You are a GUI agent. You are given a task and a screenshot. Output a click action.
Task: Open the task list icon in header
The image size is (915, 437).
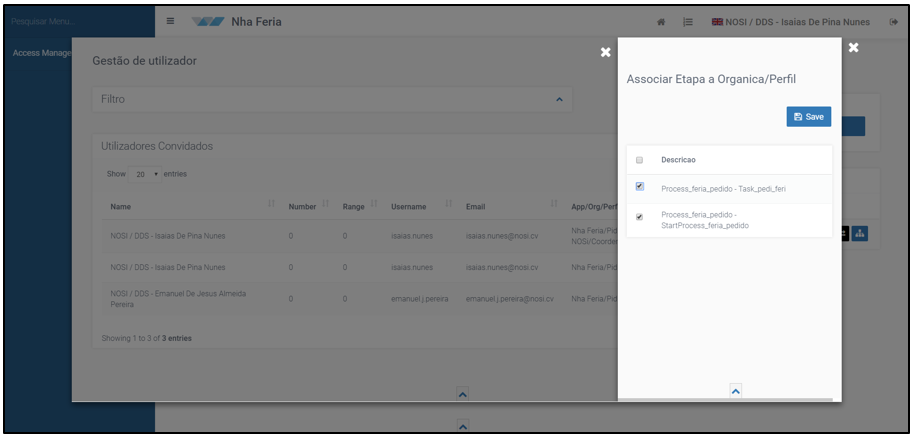click(688, 22)
